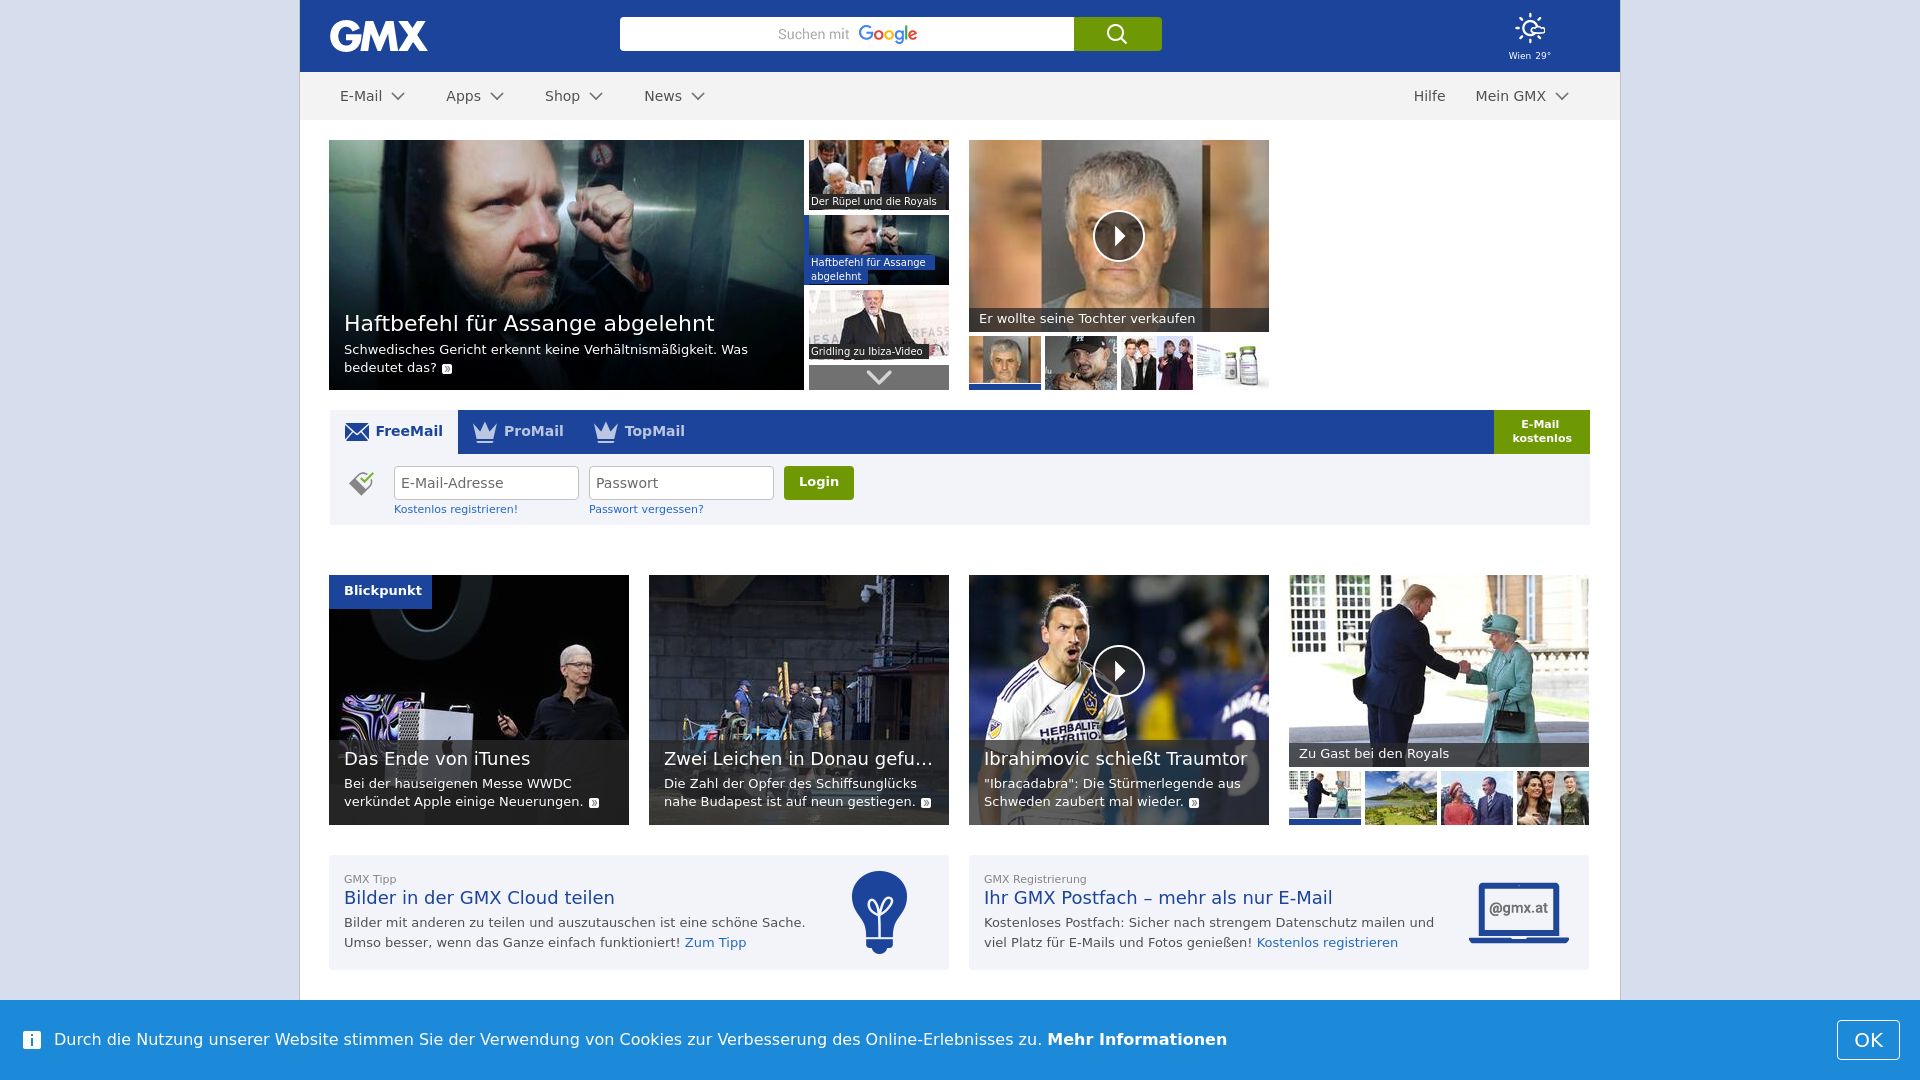The width and height of the screenshot is (1920, 1080).
Task: Select Haftbefehl für Assange abgelehnt thumbnail
Action: tap(879, 250)
